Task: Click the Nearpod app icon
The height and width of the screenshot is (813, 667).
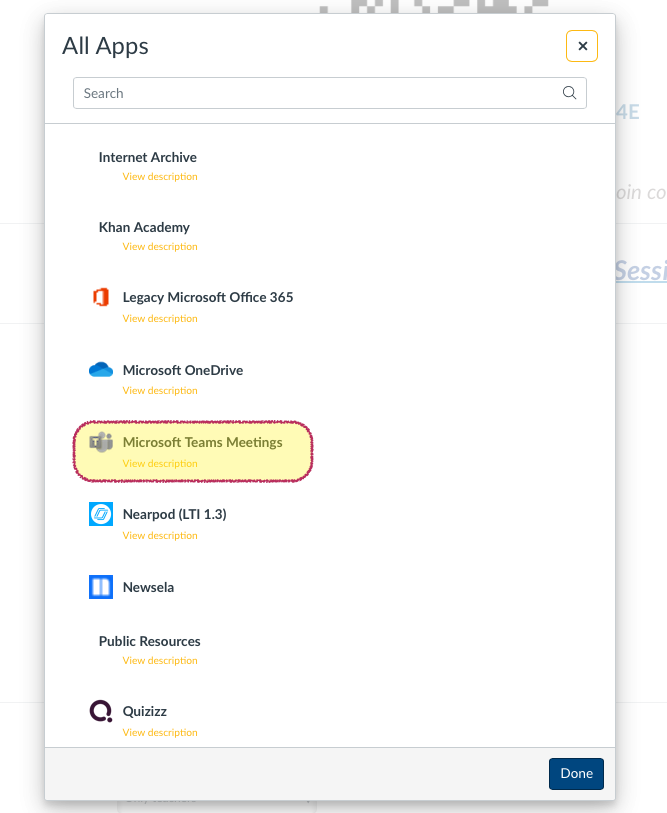Action: point(101,515)
